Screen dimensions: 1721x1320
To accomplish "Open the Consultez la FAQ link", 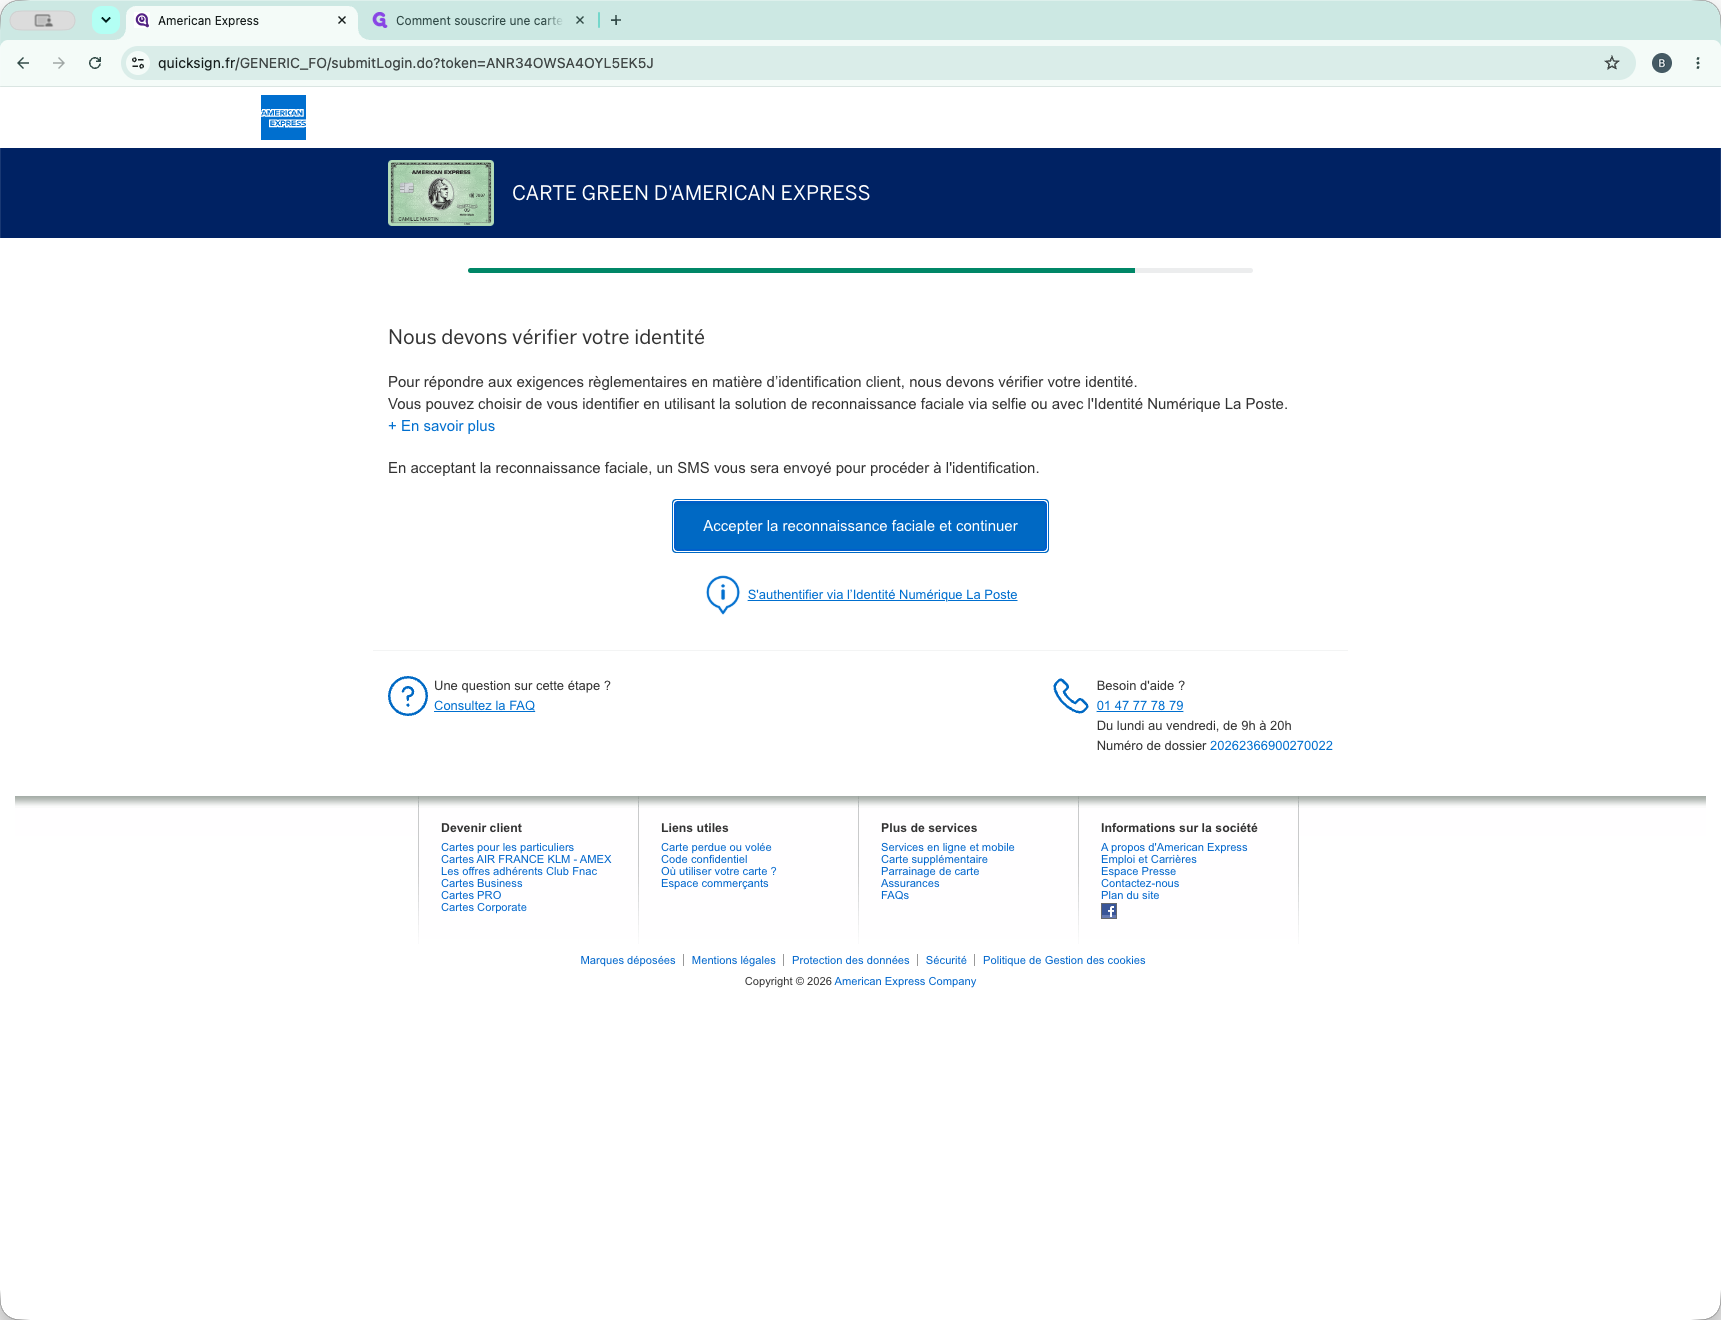I will [x=484, y=706].
